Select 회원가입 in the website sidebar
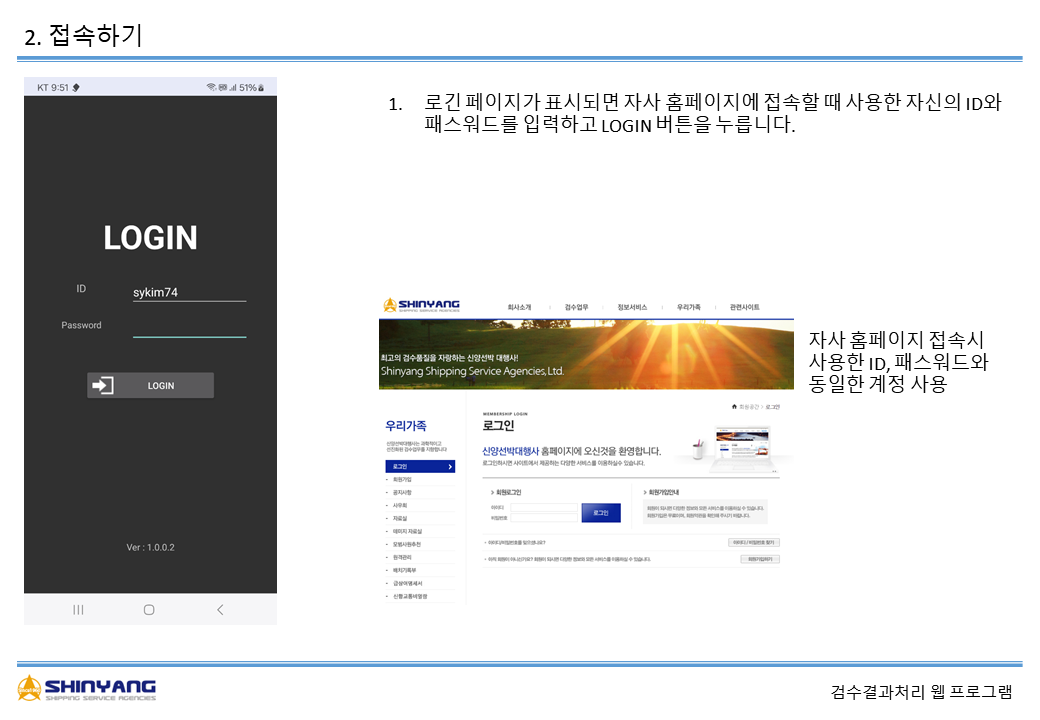The image size is (1040, 720). pyautogui.click(x=402, y=479)
